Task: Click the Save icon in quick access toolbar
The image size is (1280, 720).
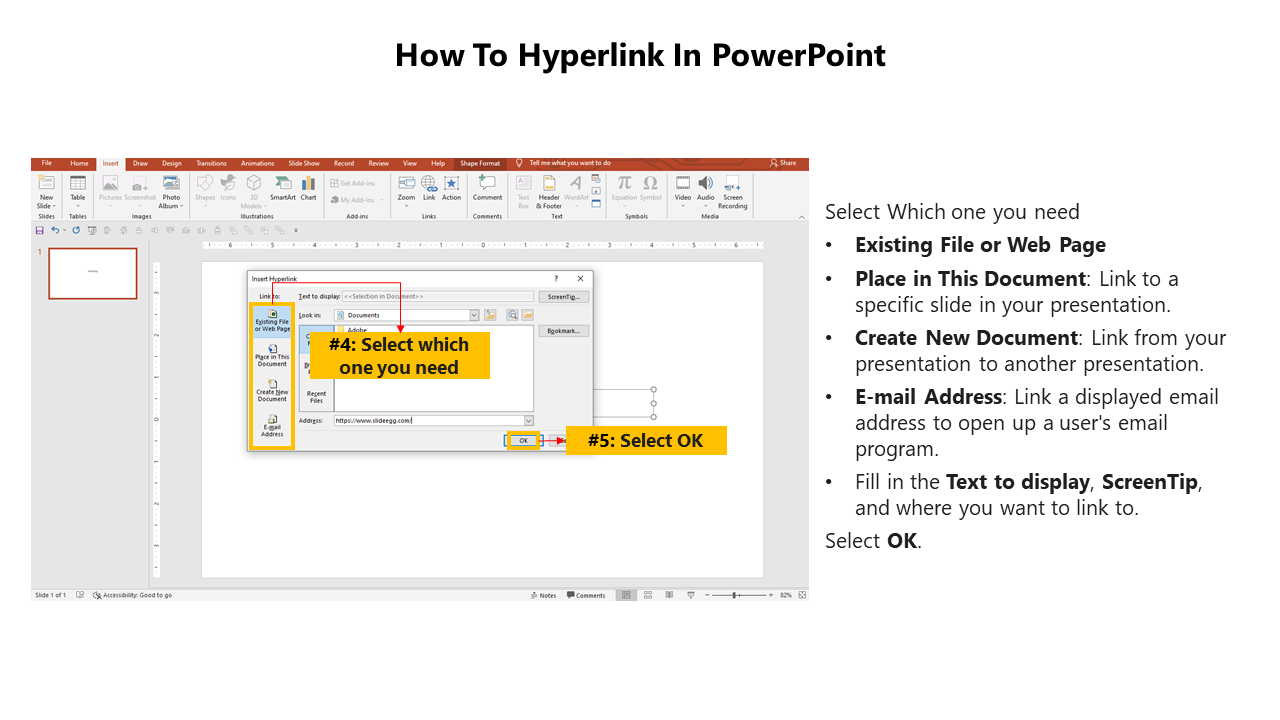Action: pyautogui.click(x=39, y=230)
